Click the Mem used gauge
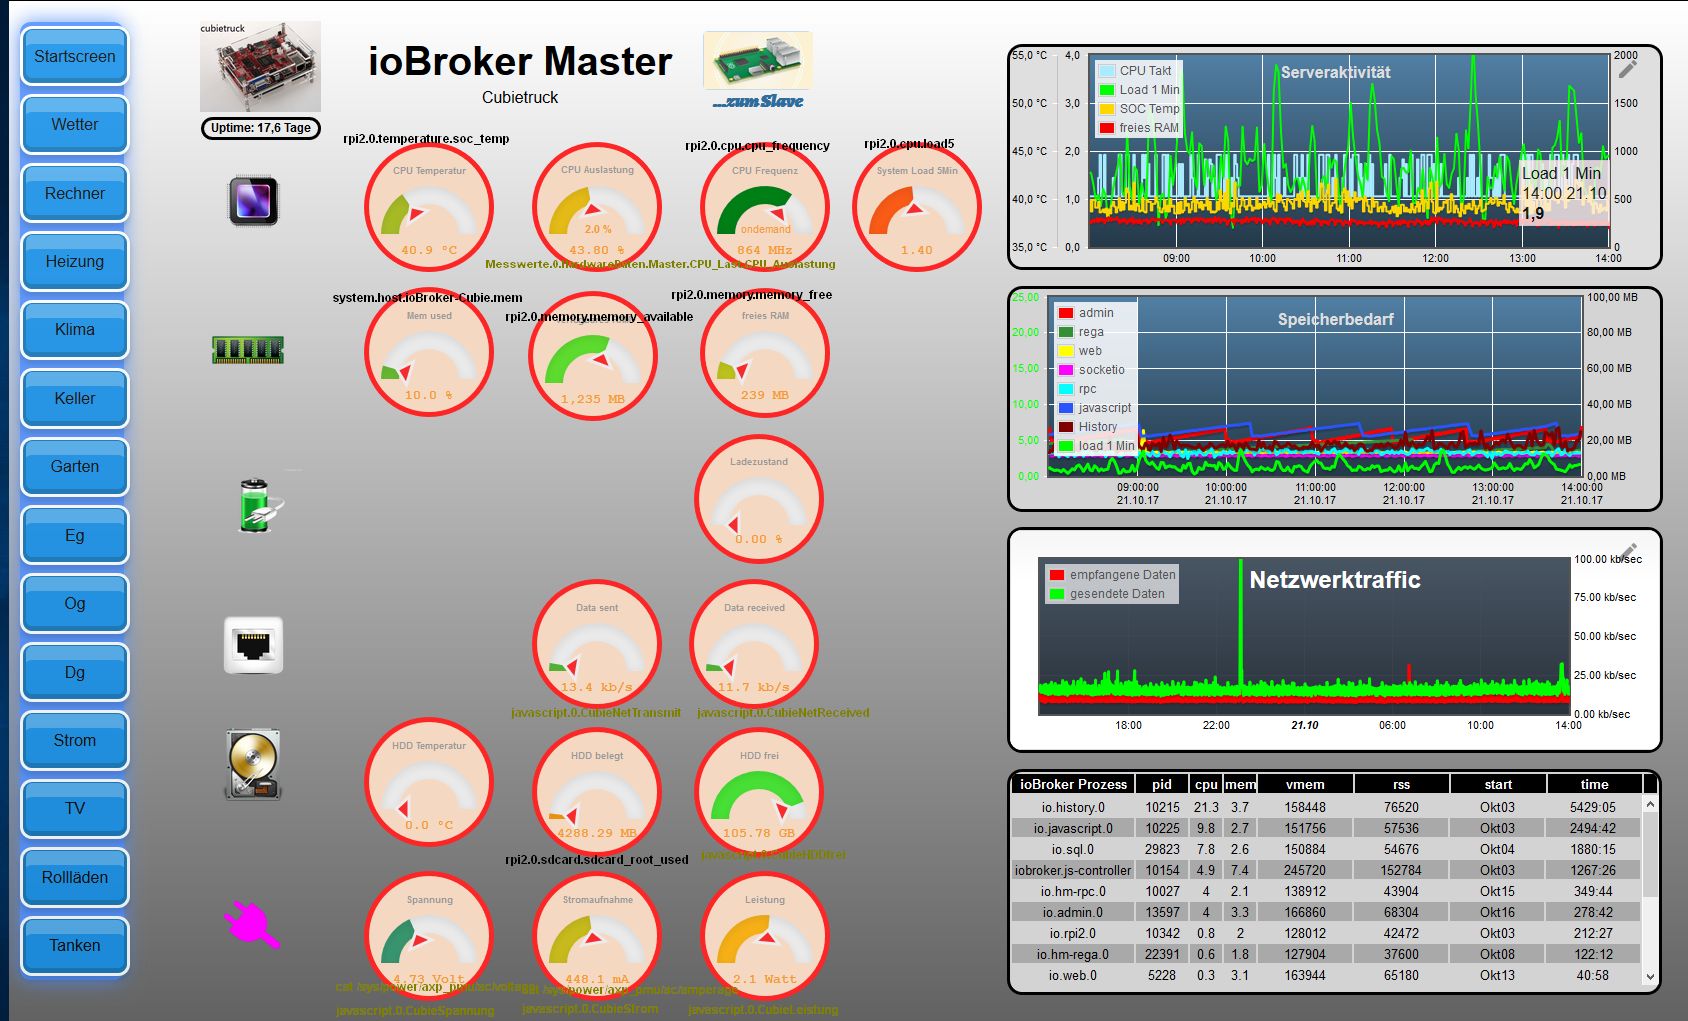This screenshot has height=1021, width=1688. [x=429, y=352]
